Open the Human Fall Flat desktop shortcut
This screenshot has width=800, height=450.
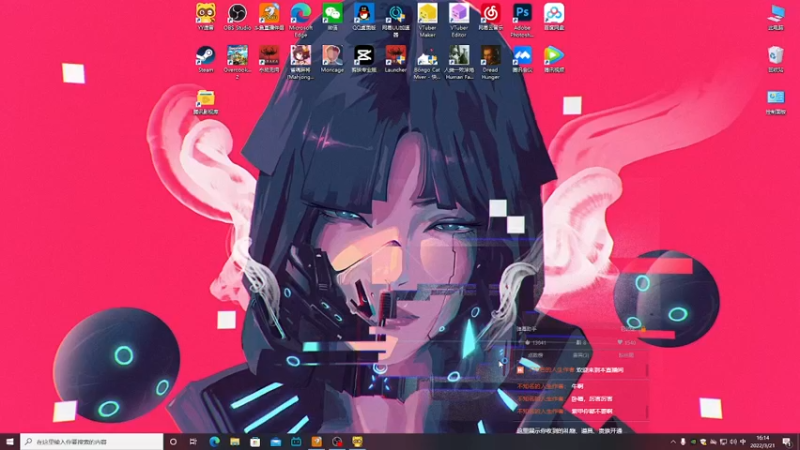tap(459, 62)
